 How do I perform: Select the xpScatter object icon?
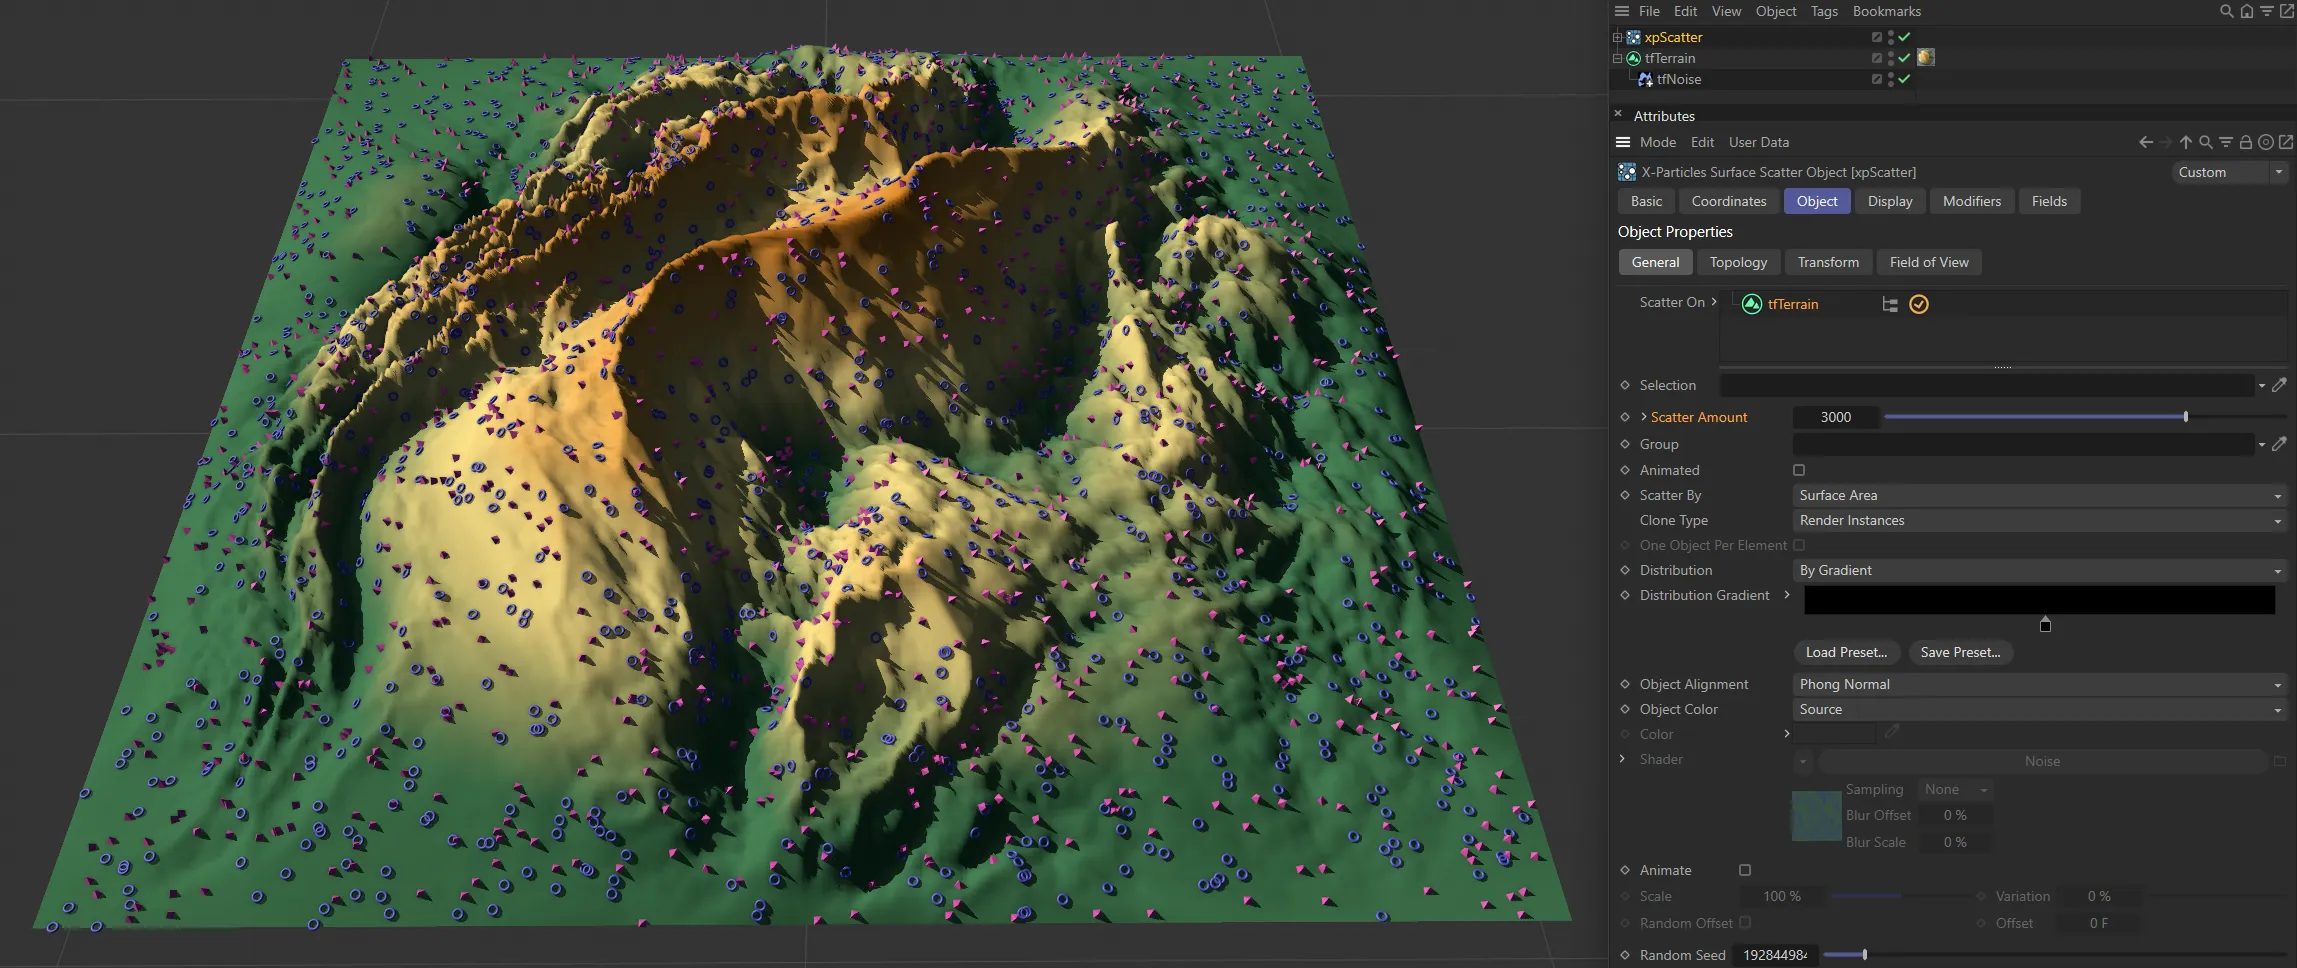(1634, 38)
